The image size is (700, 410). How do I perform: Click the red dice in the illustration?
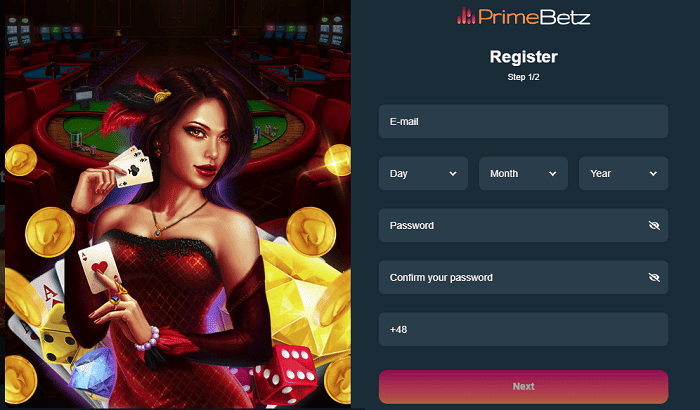click(285, 374)
